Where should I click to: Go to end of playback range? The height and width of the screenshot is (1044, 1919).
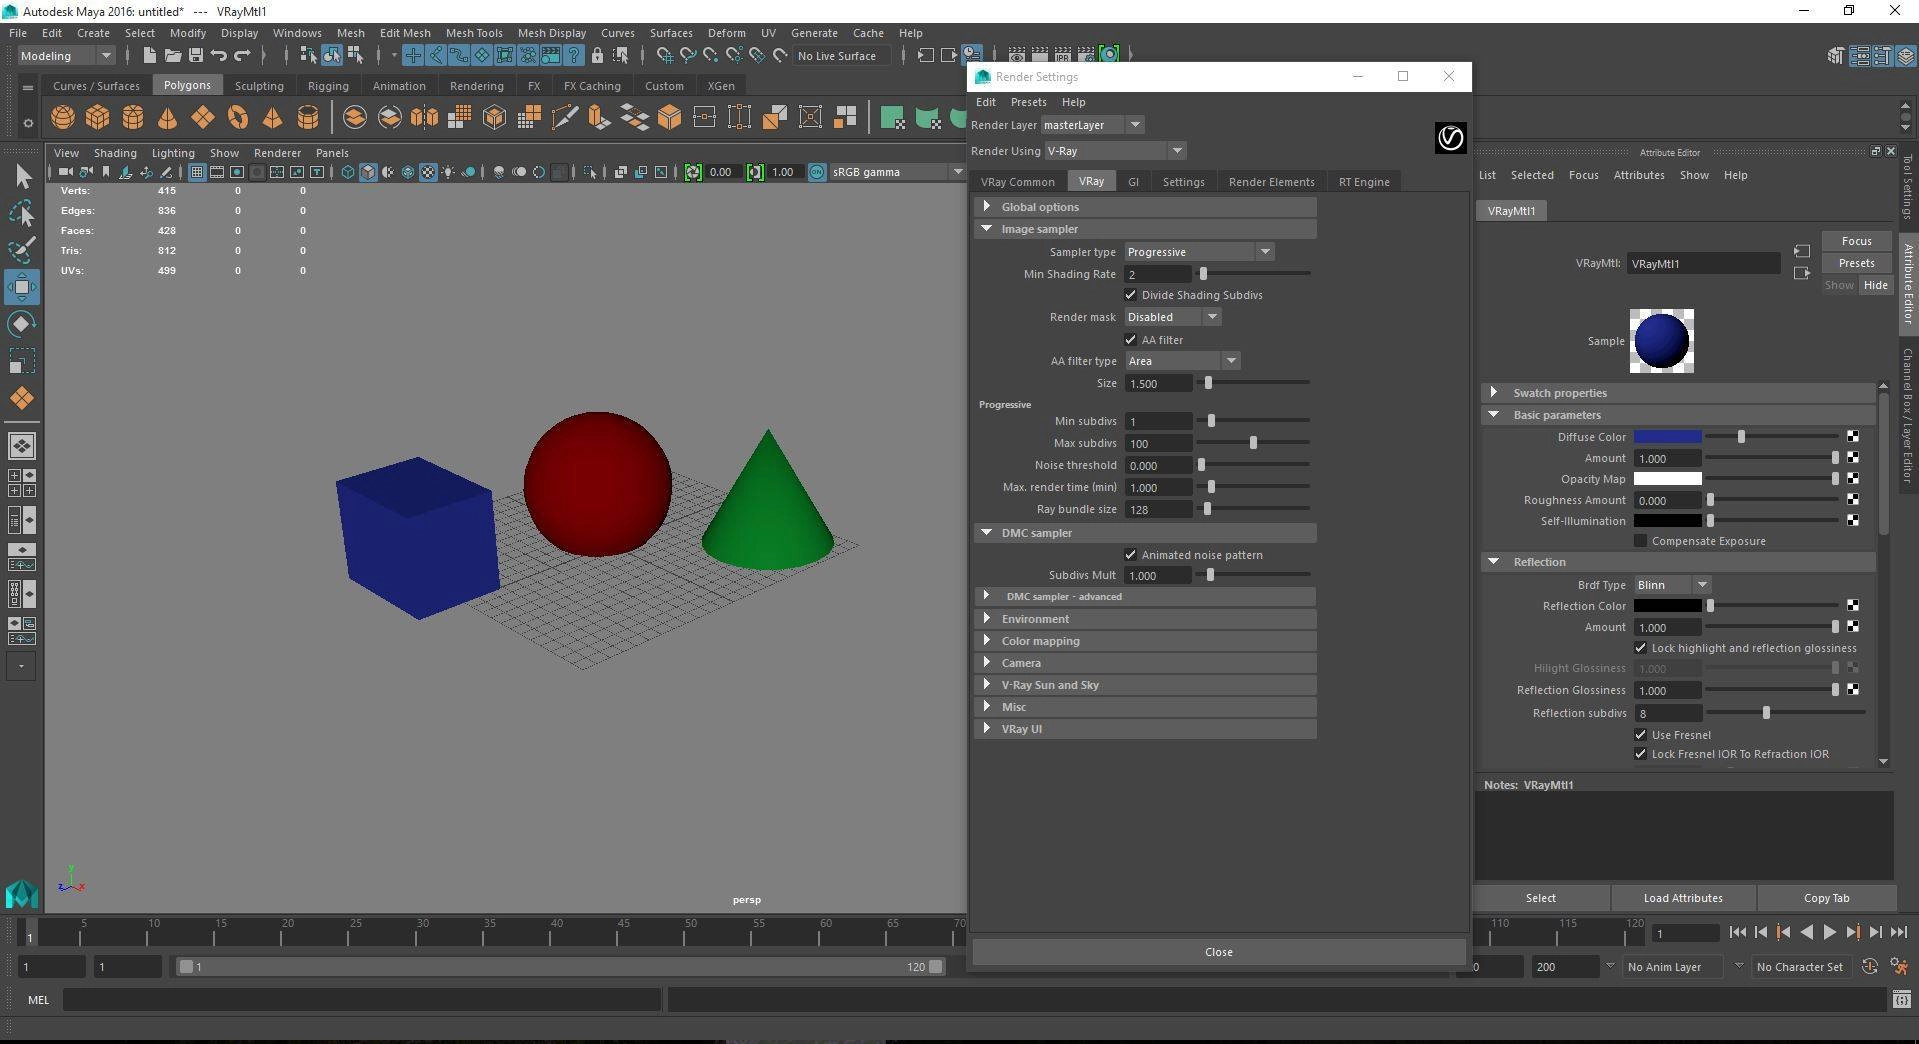click(1898, 932)
